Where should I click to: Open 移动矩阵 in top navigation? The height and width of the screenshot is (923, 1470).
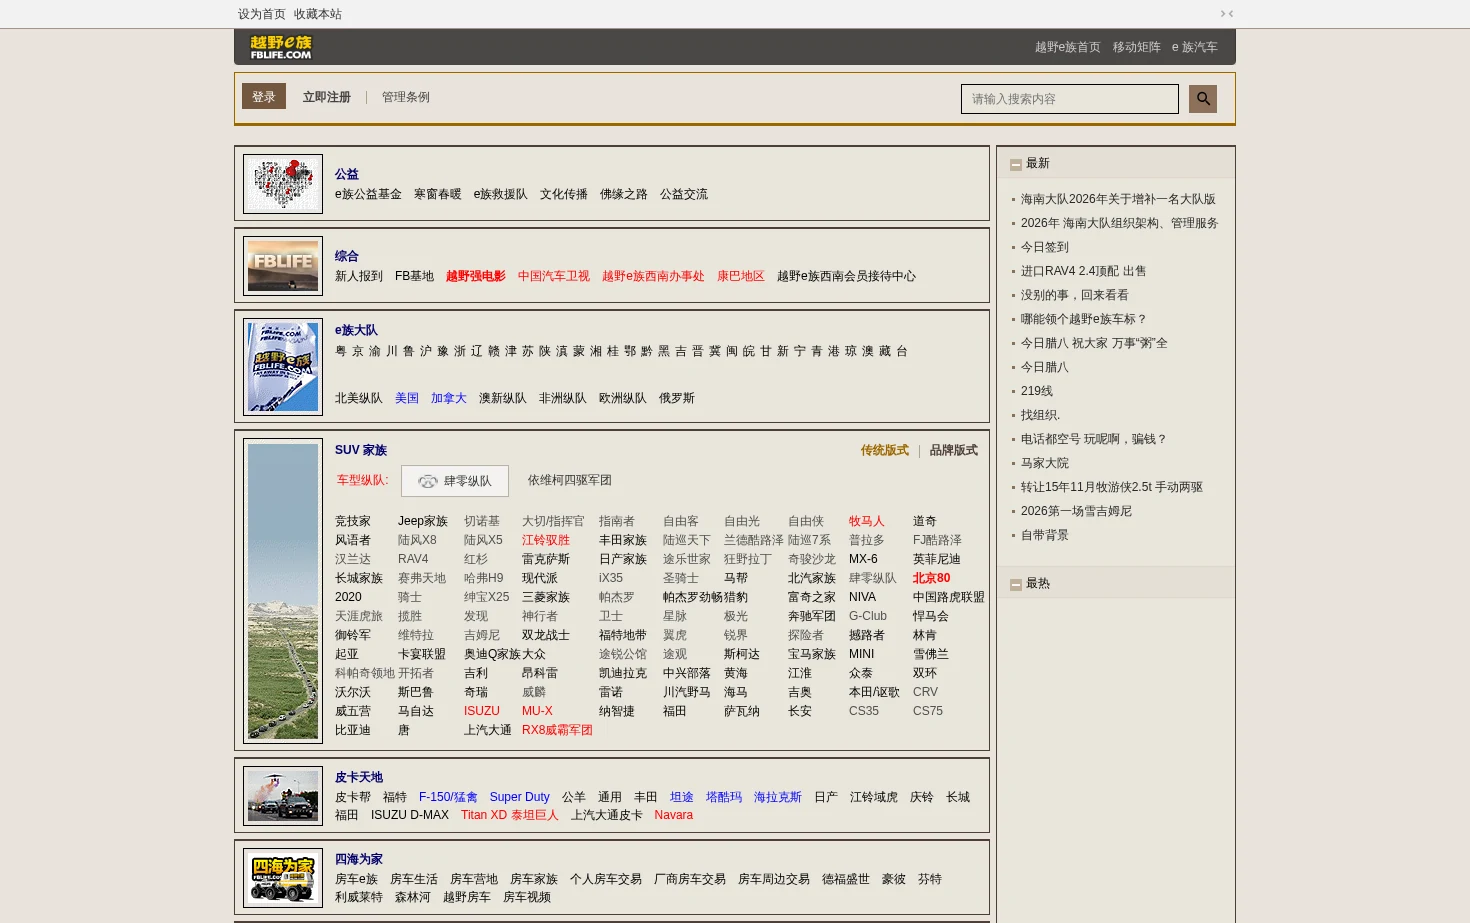[1137, 47]
